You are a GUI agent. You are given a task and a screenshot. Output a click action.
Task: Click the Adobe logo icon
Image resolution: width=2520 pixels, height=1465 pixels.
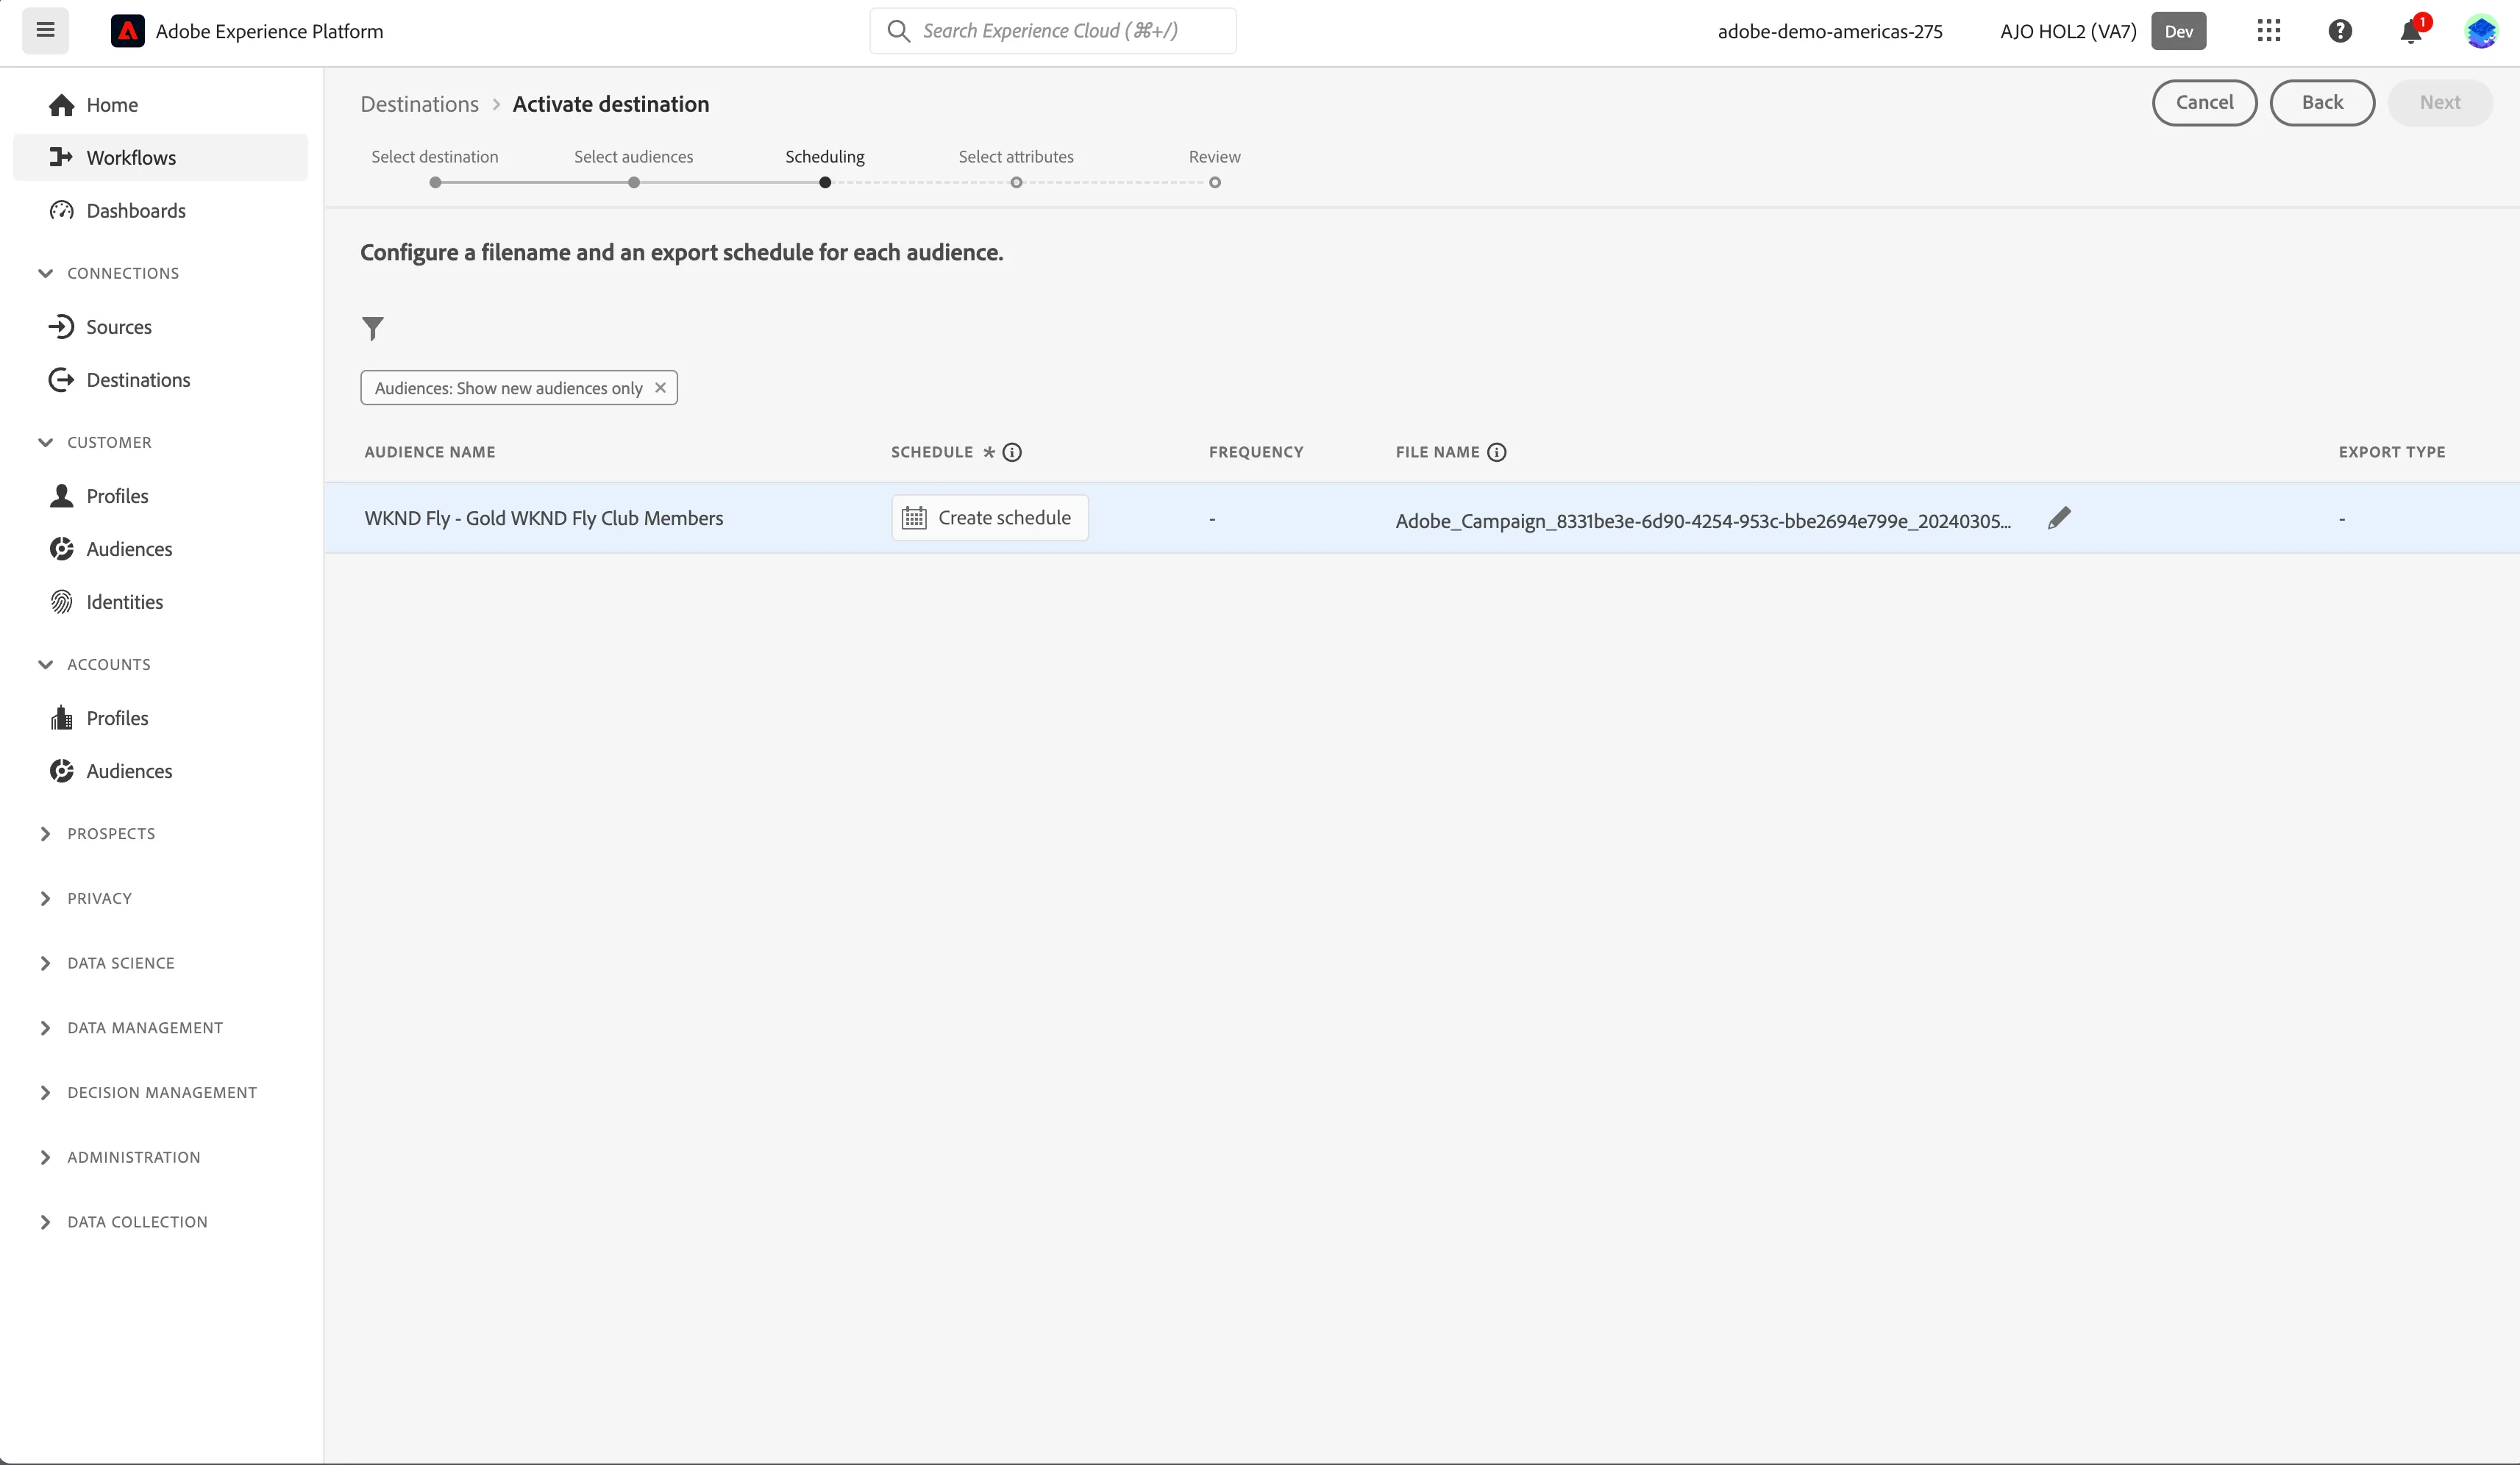pyautogui.click(x=127, y=31)
